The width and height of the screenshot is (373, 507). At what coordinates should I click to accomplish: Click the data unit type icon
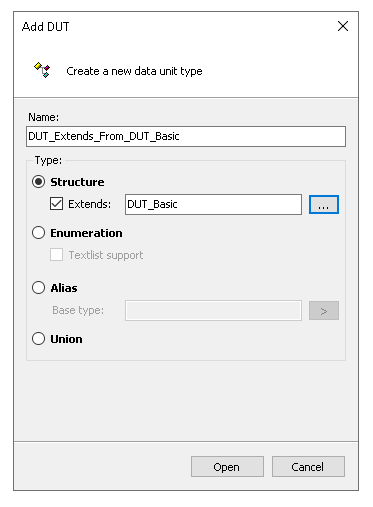(x=42, y=70)
